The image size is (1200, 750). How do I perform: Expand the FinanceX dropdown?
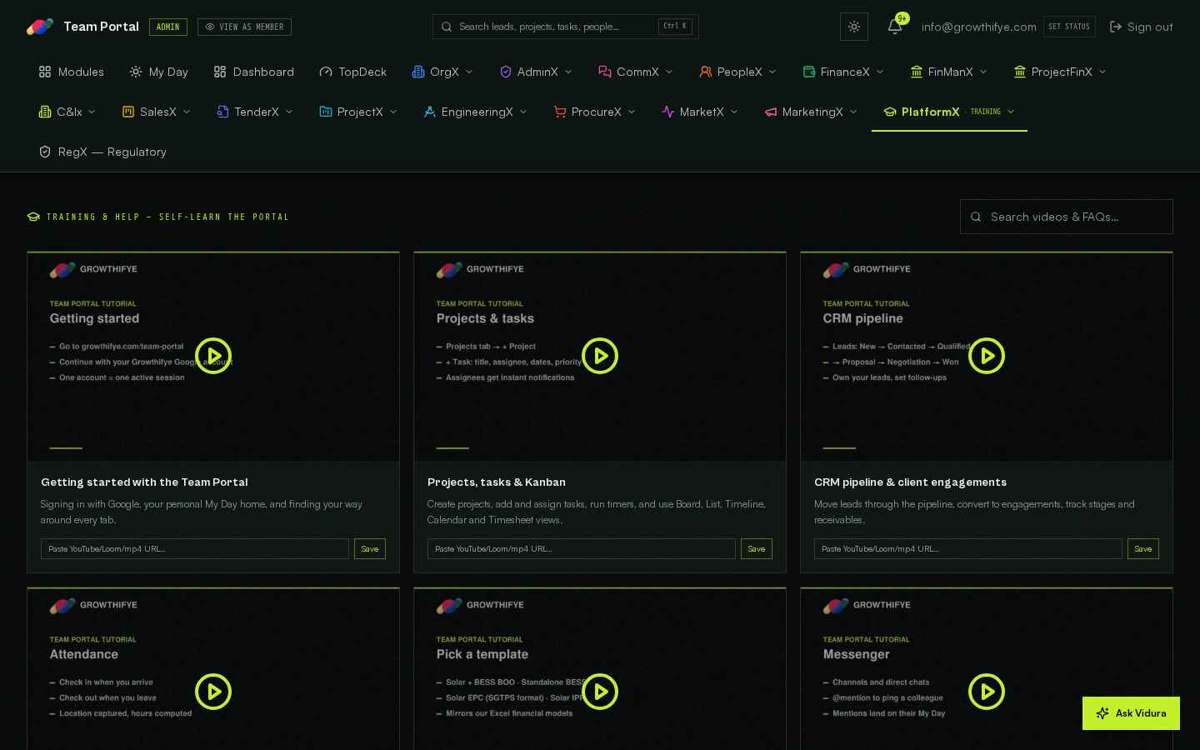coord(843,72)
